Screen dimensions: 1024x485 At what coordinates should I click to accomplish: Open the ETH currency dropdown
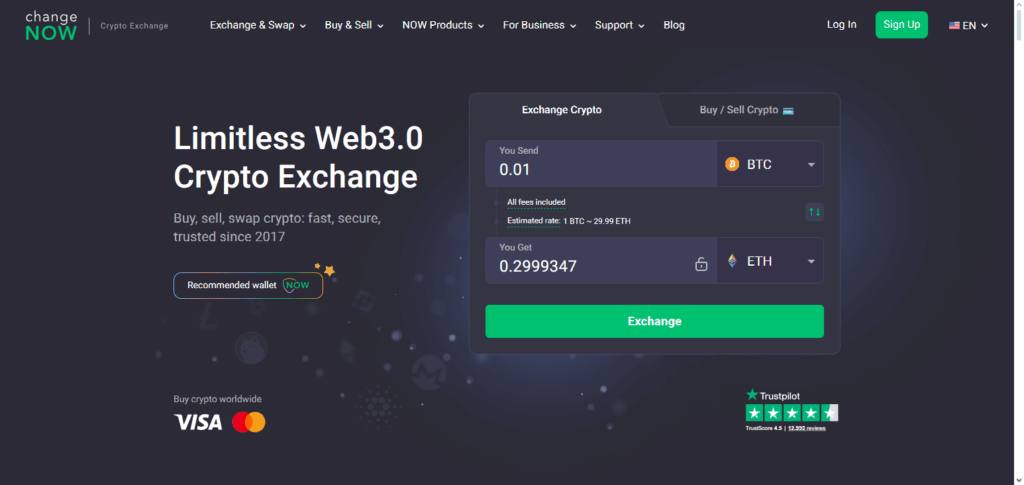pyautogui.click(x=770, y=261)
